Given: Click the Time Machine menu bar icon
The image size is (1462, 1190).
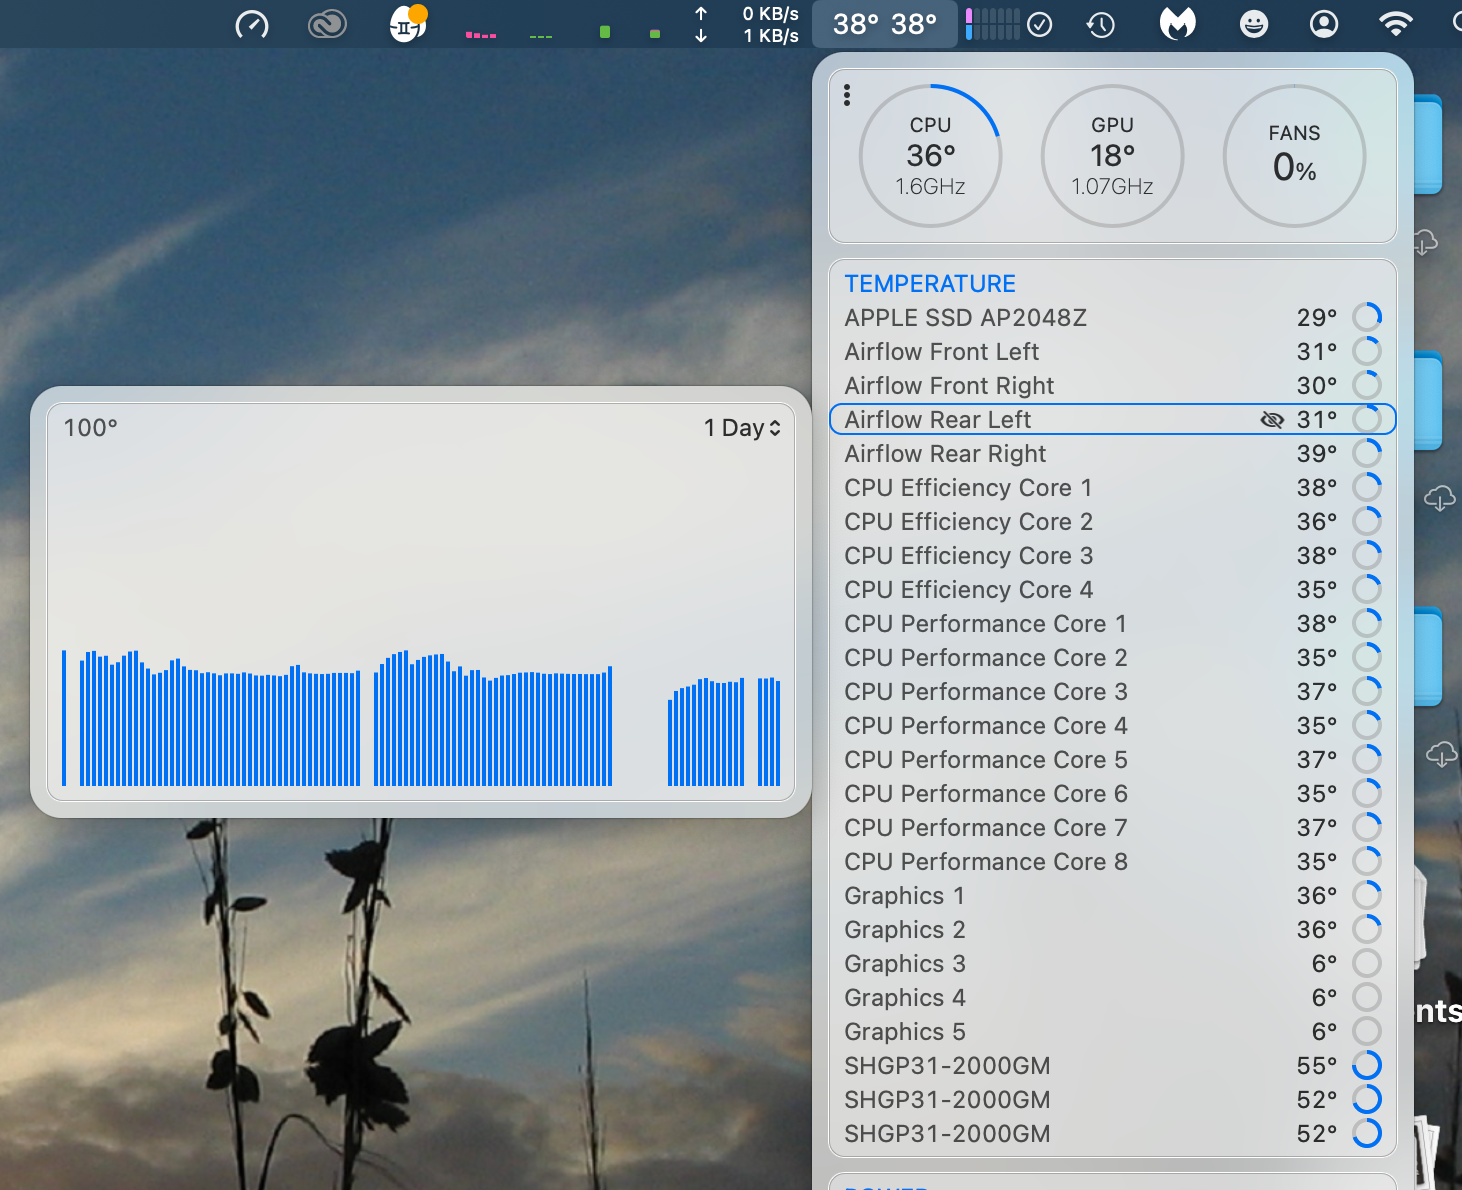Looking at the screenshot, I should [1100, 24].
